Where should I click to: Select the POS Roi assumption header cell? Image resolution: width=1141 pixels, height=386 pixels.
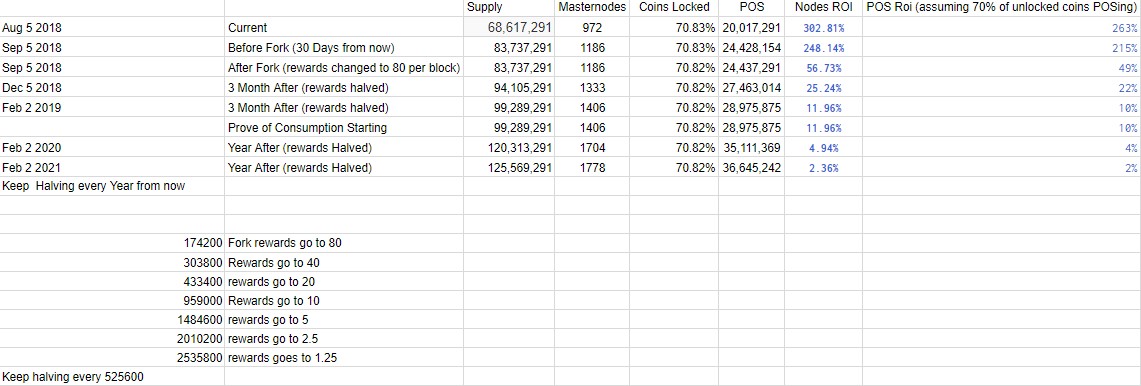click(x=1001, y=7)
